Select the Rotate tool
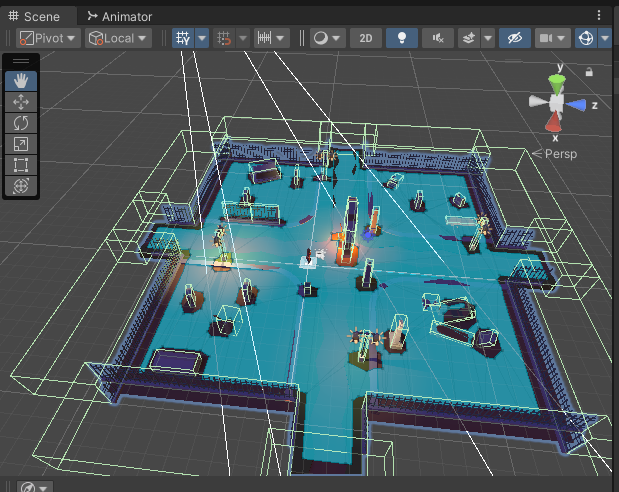619x492 pixels. 21,123
